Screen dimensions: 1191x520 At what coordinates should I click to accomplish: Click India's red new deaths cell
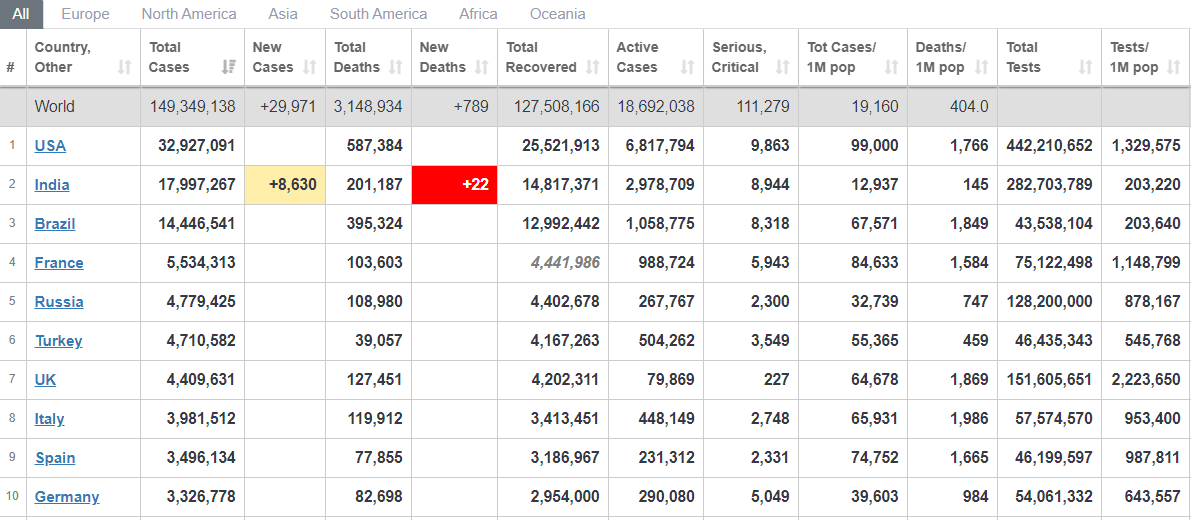coord(454,185)
